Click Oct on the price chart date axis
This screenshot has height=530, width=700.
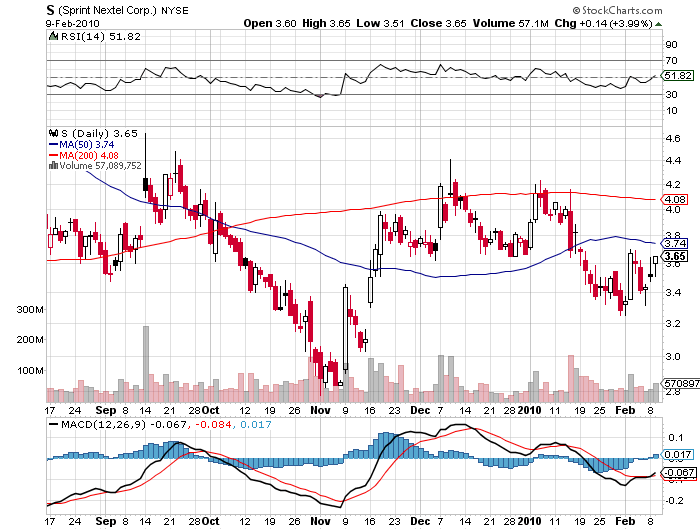[210, 410]
